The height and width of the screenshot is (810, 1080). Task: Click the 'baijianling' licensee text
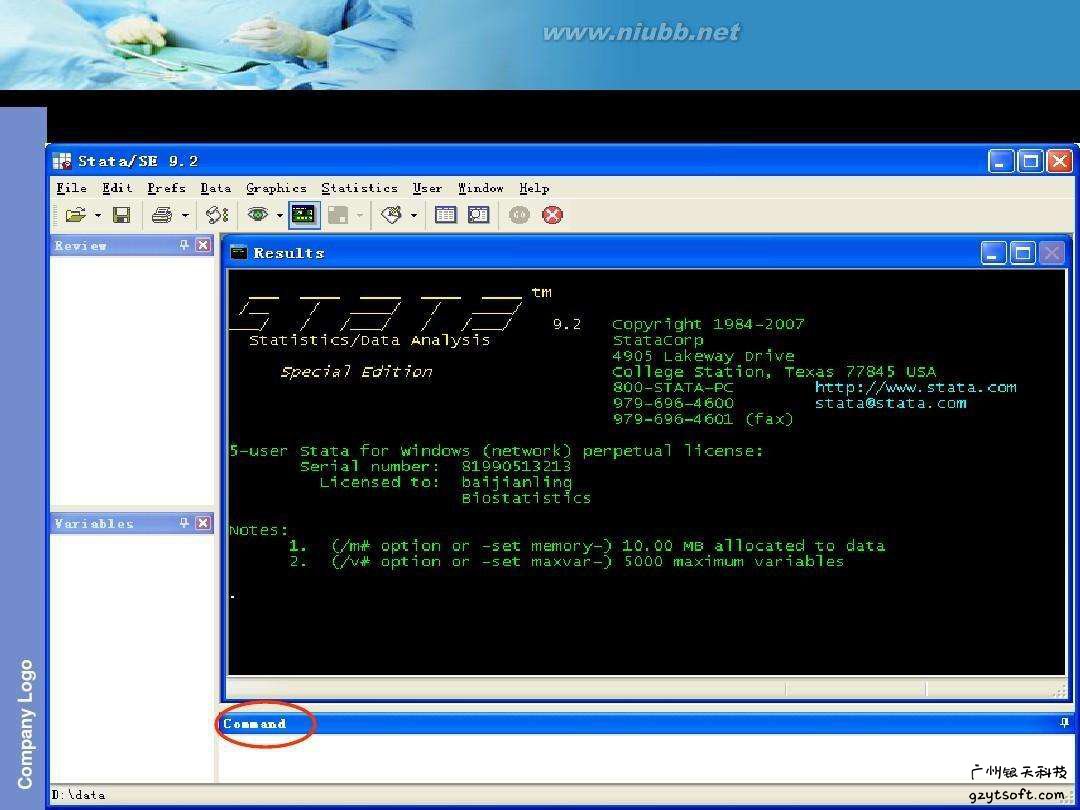517,482
